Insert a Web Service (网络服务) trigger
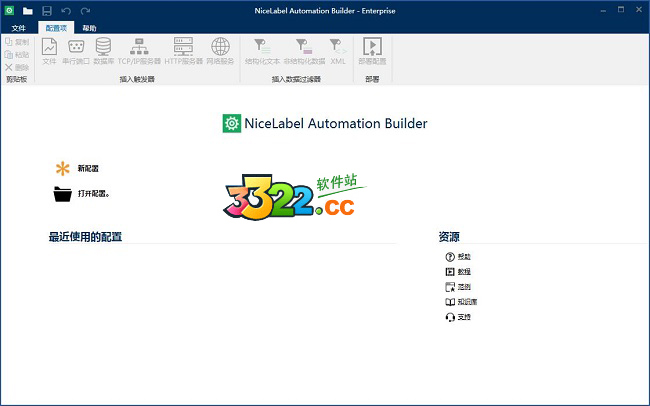Screen dimensions: 650x406 220,50
